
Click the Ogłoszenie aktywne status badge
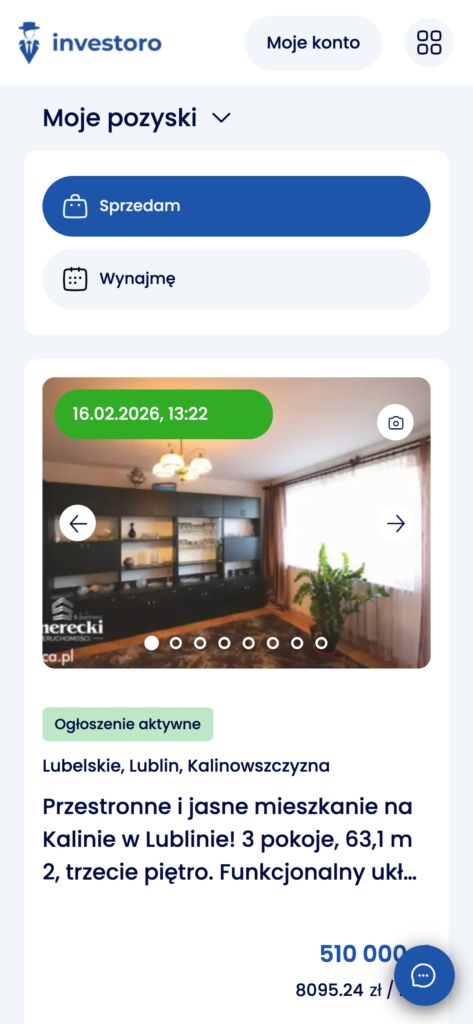[x=128, y=724]
